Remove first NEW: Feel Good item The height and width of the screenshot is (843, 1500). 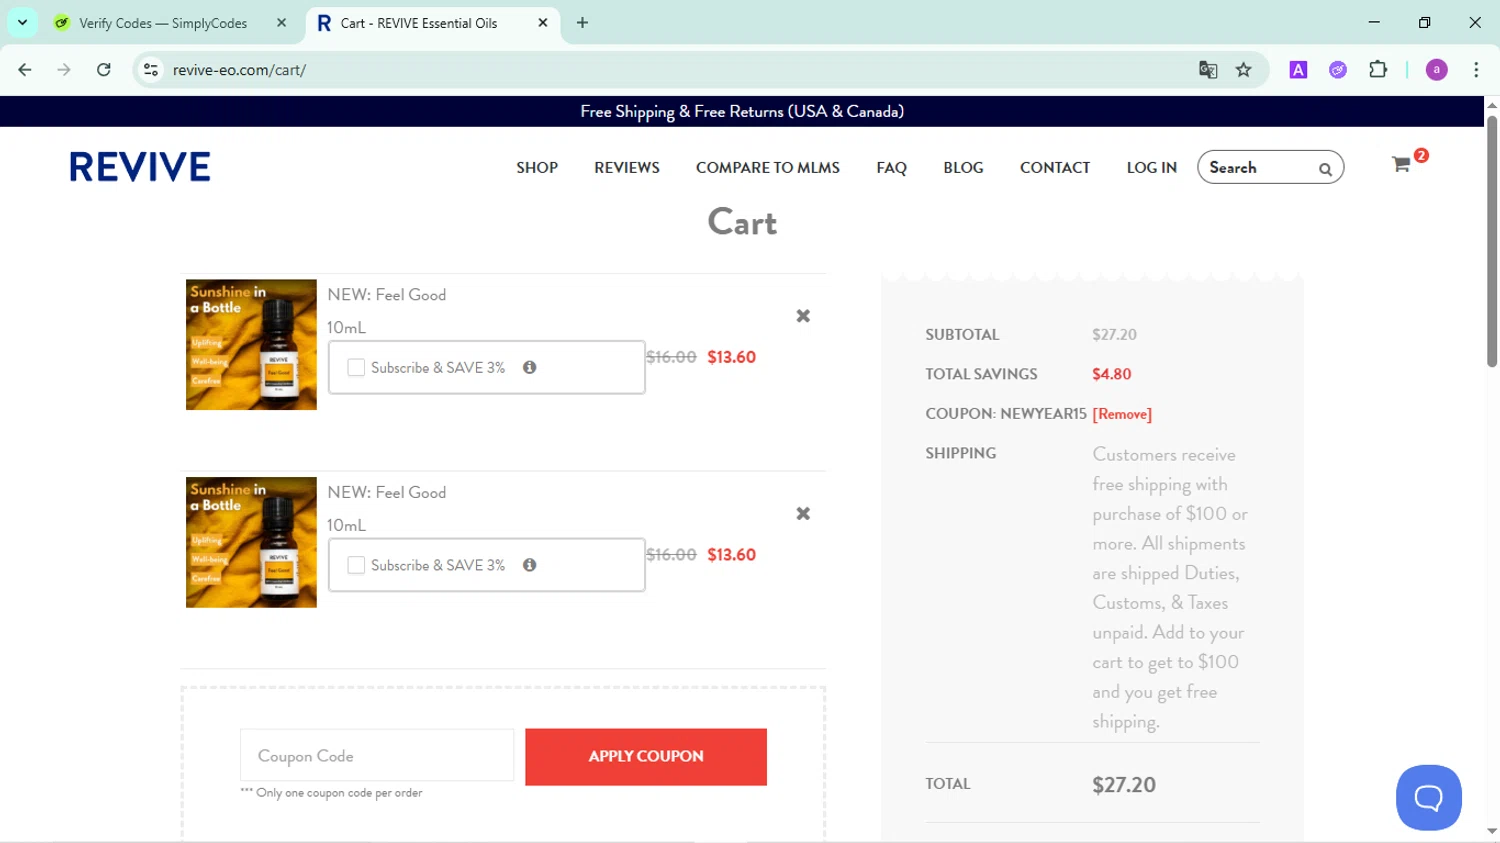click(803, 316)
